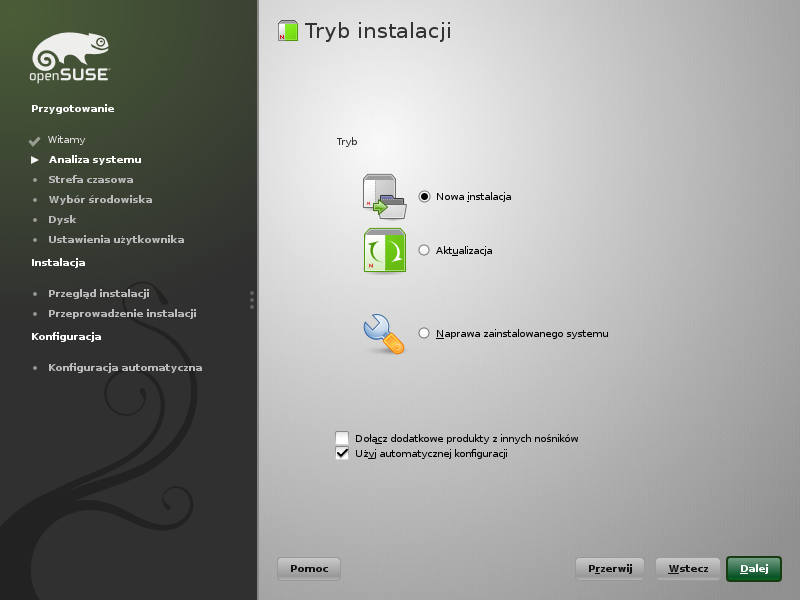Uncheck Użyj automatycznej konfiguracji
The image size is (800, 600).
pyautogui.click(x=343, y=454)
